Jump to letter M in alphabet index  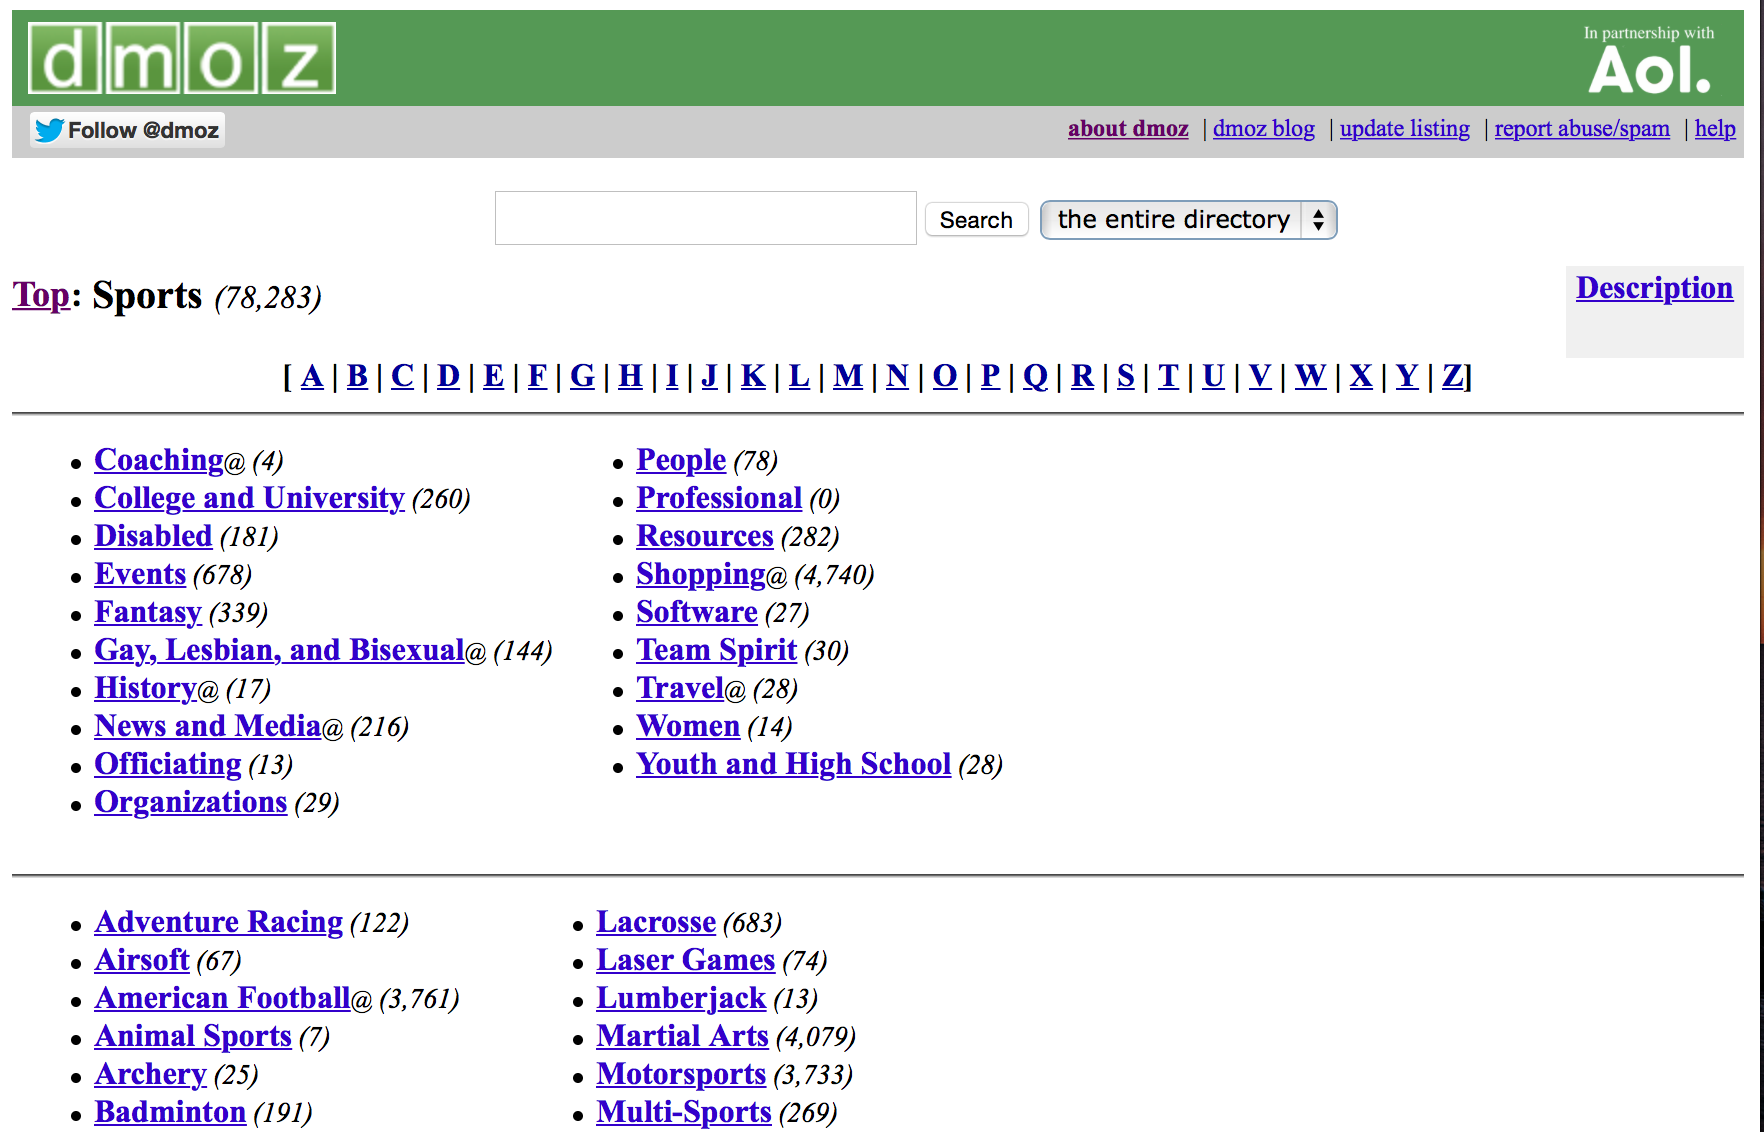[847, 376]
